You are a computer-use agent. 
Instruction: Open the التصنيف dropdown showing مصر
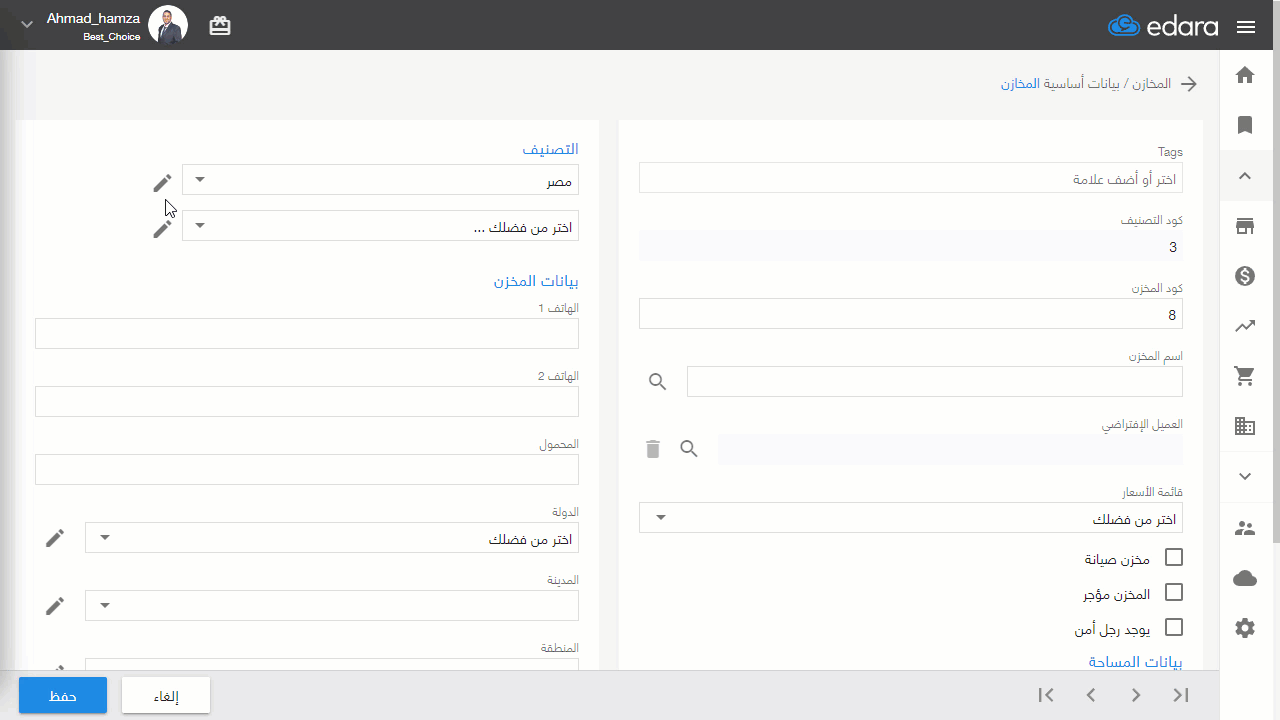click(380, 180)
